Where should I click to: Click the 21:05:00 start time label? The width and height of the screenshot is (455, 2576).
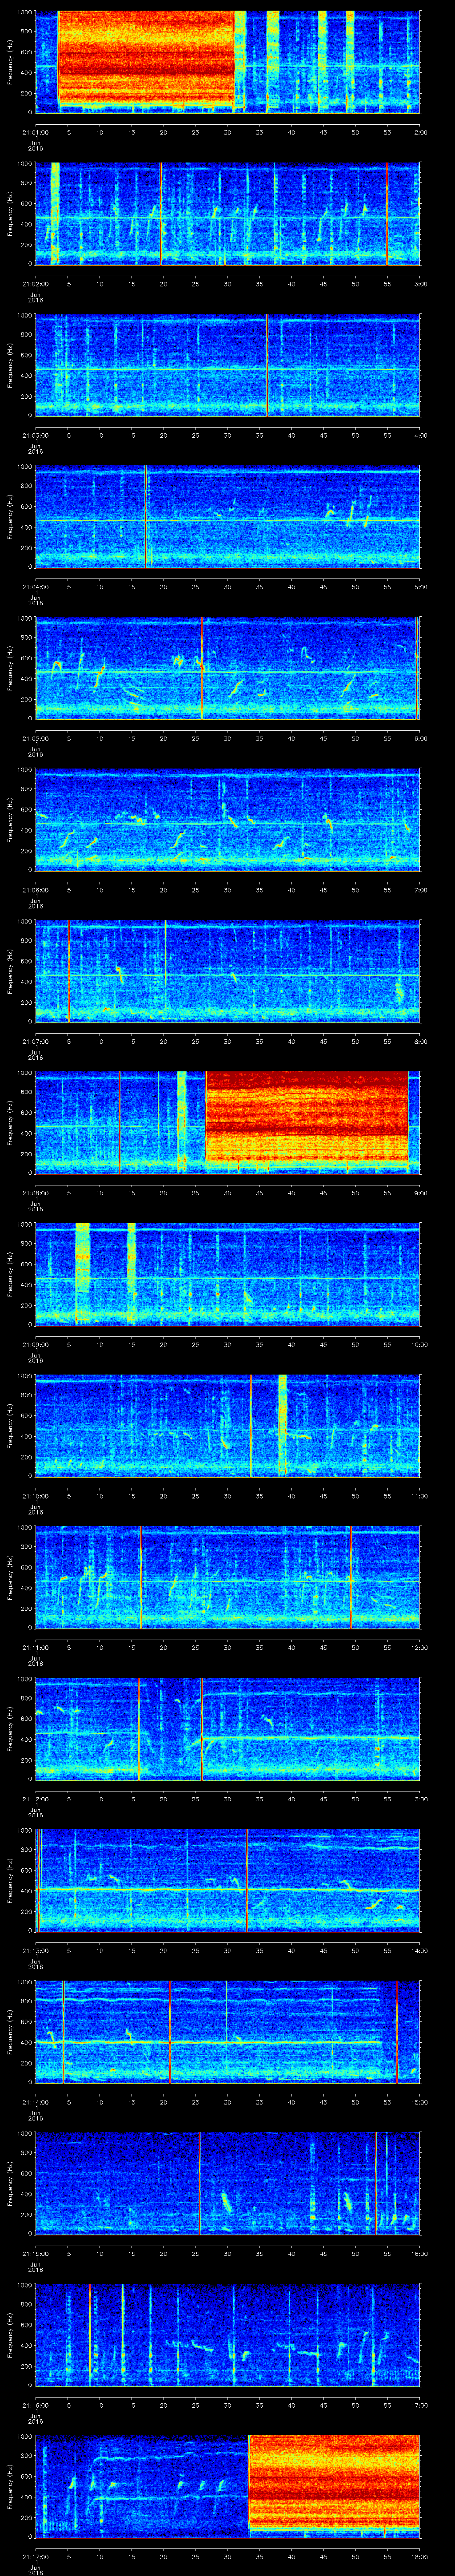[35, 739]
